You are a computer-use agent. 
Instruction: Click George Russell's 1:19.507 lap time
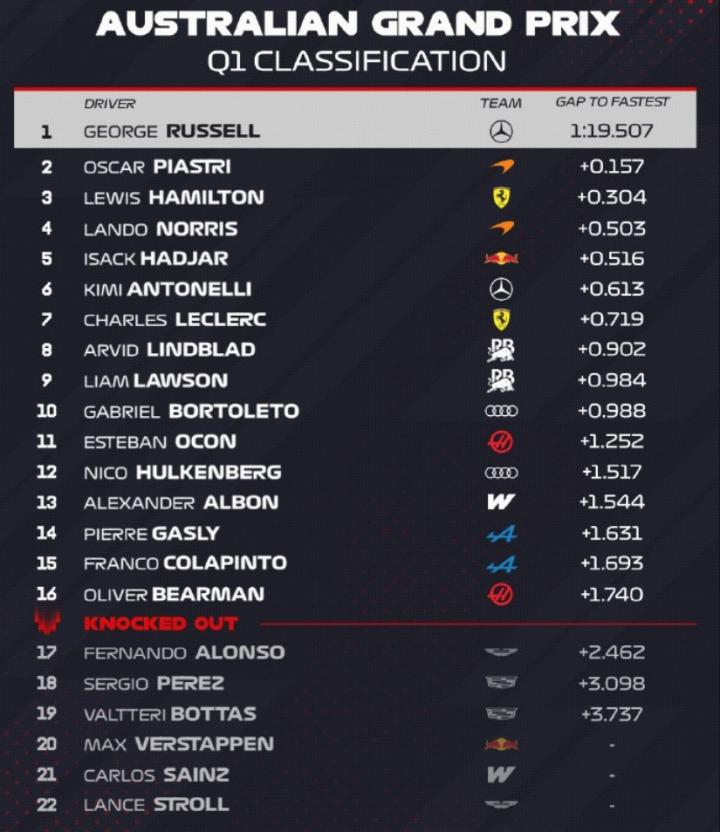(612, 131)
